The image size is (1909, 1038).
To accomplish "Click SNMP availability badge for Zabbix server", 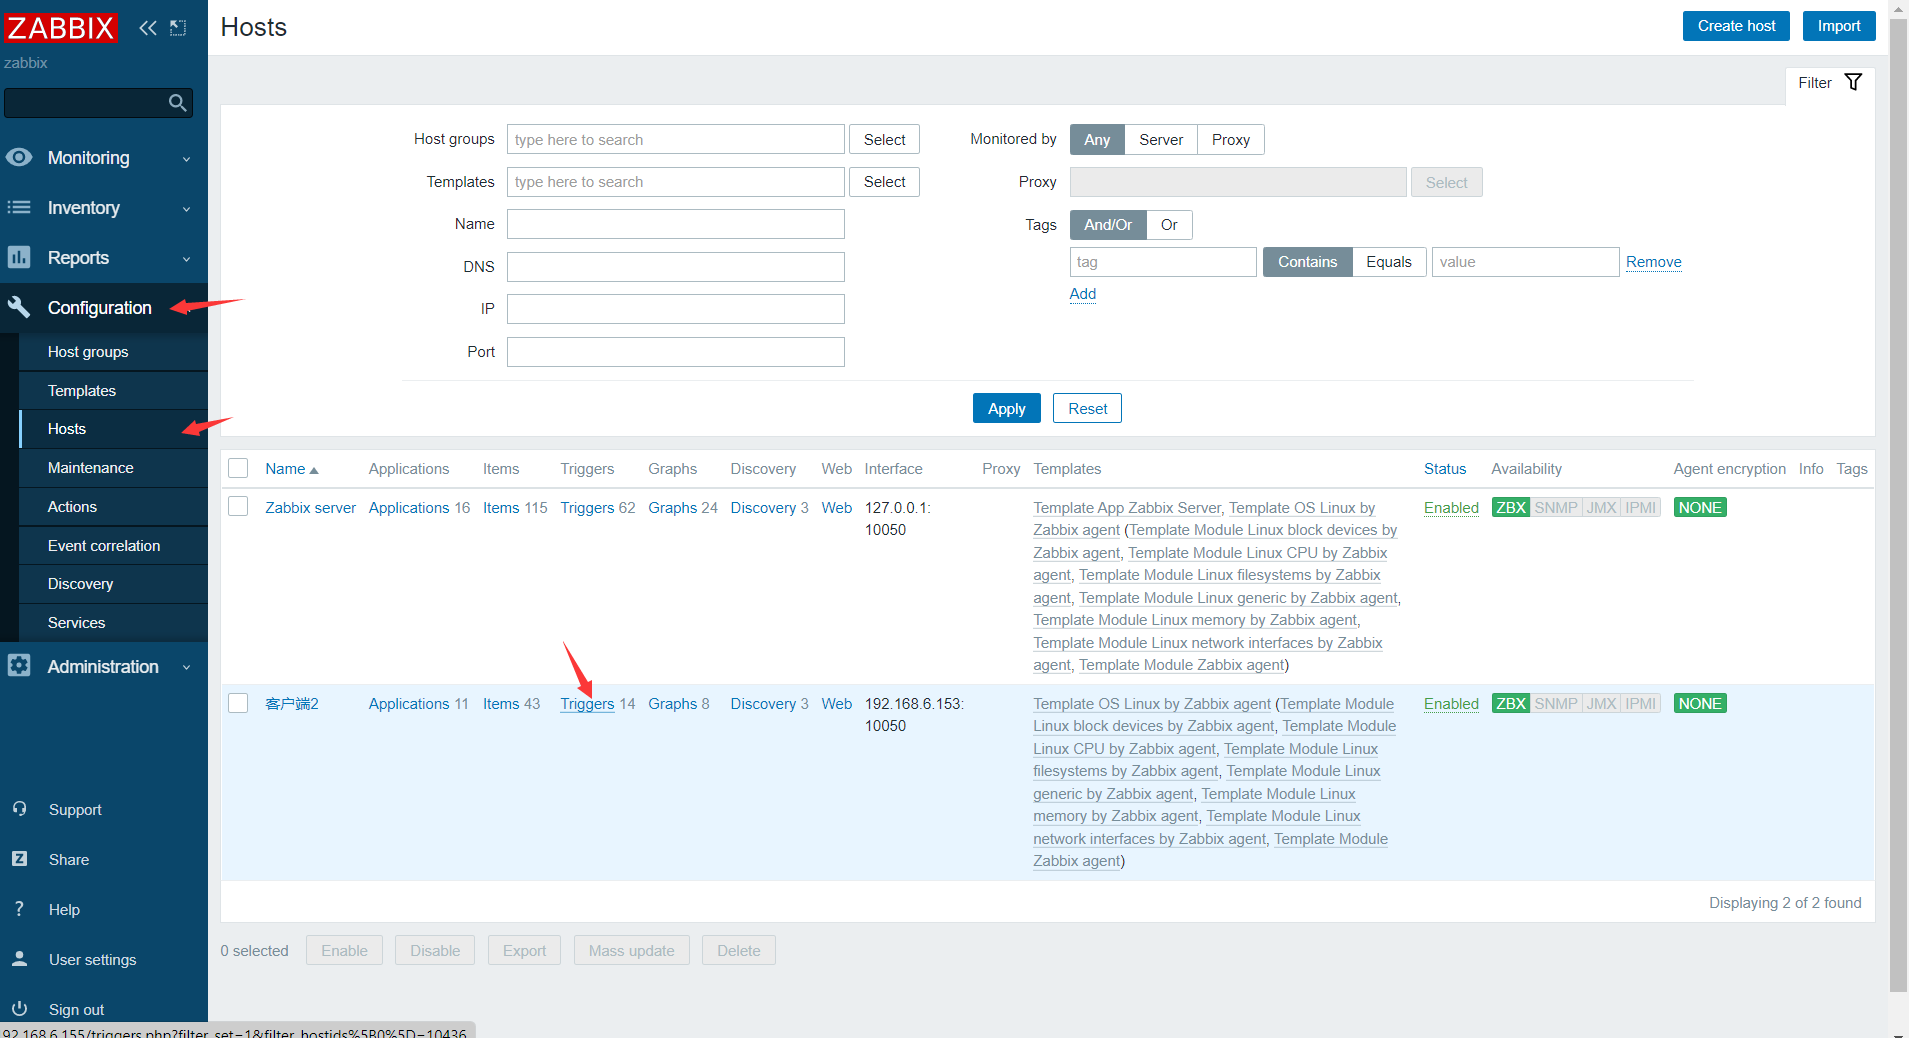I will pos(1556,508).
